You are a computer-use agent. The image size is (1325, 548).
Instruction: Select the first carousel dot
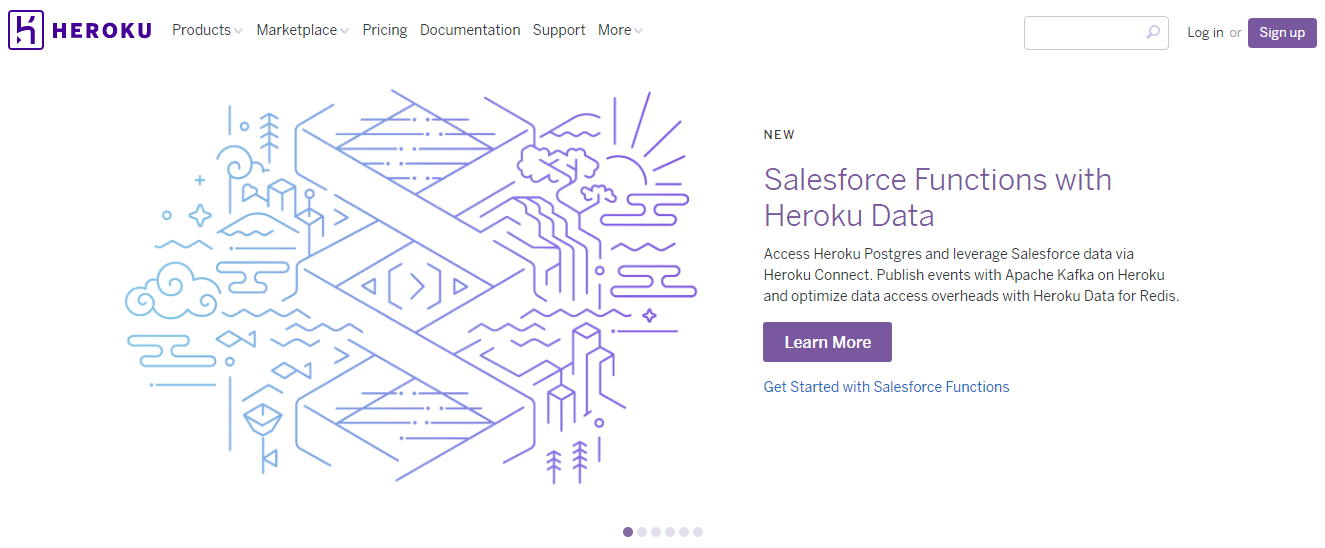tap(628, 532)
